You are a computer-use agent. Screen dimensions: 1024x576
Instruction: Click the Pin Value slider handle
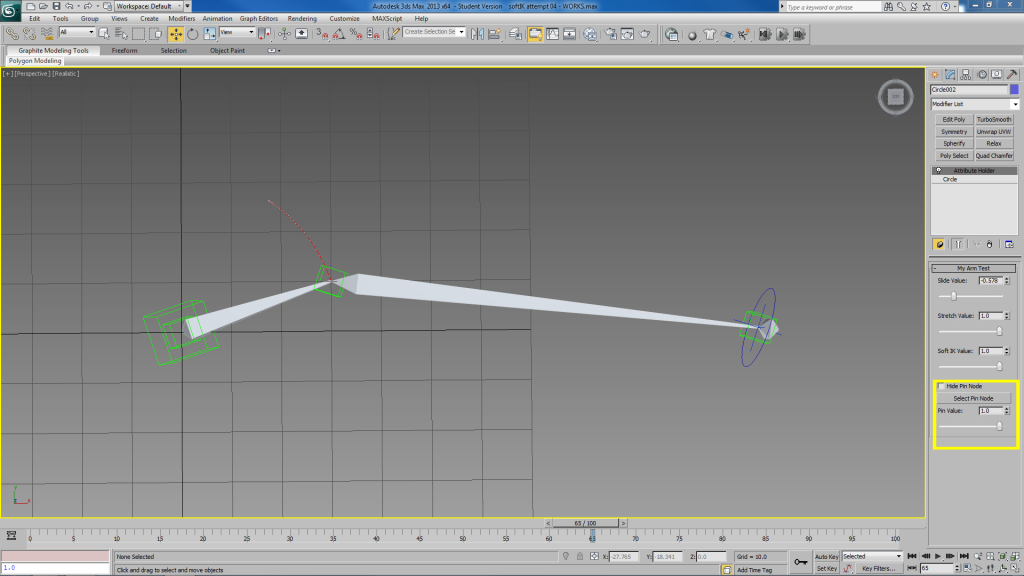coord(998,425)
